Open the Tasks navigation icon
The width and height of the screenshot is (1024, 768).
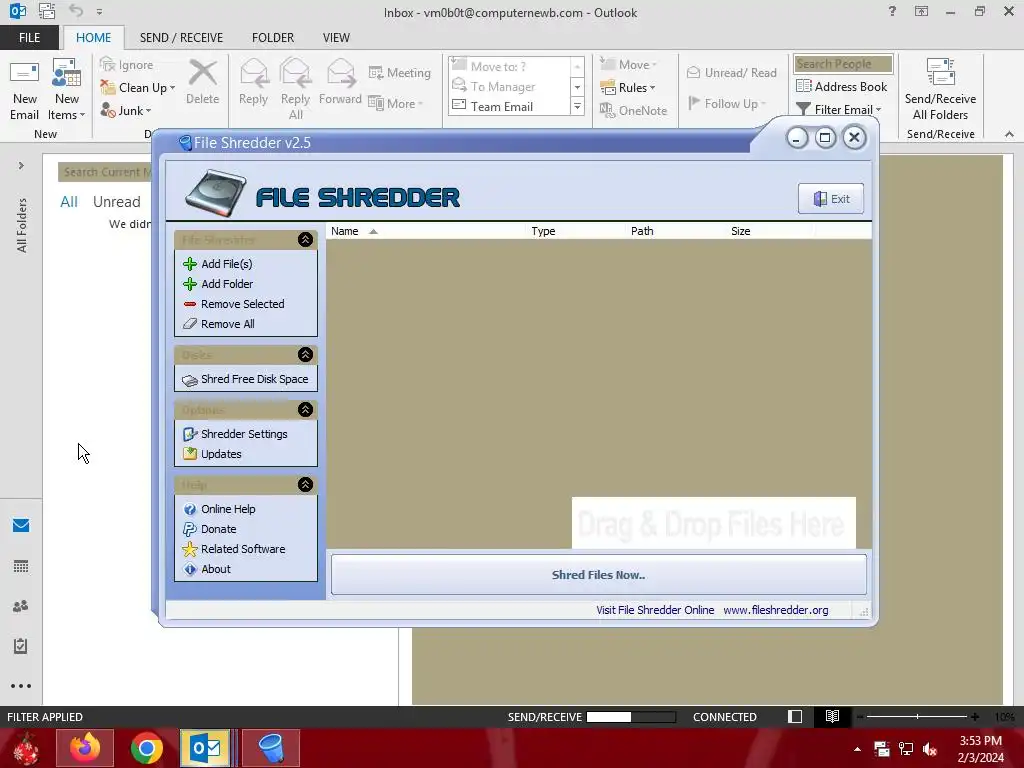point(21,646)
